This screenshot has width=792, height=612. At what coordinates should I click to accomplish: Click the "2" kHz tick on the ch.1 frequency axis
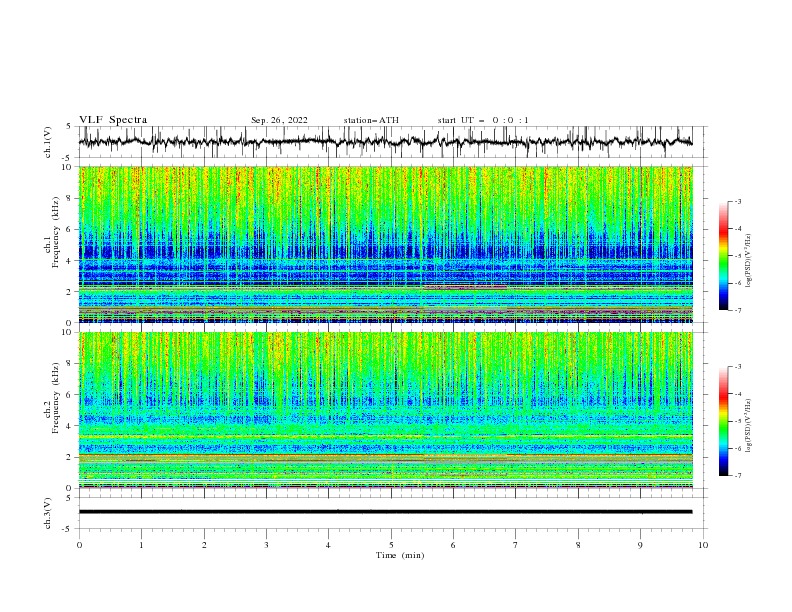[x=70, y=291]
